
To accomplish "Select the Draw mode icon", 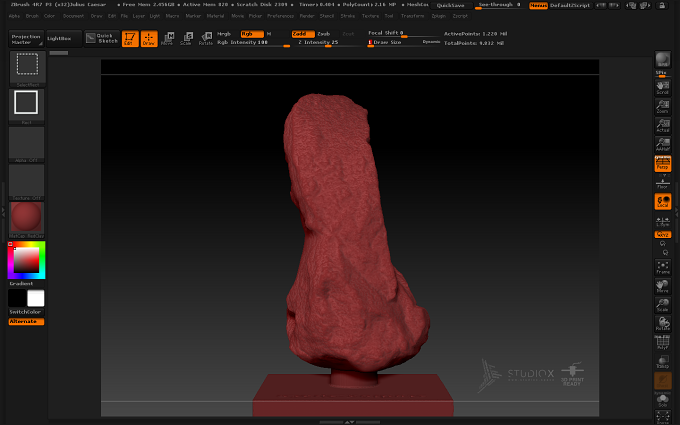I will [149, 39].
